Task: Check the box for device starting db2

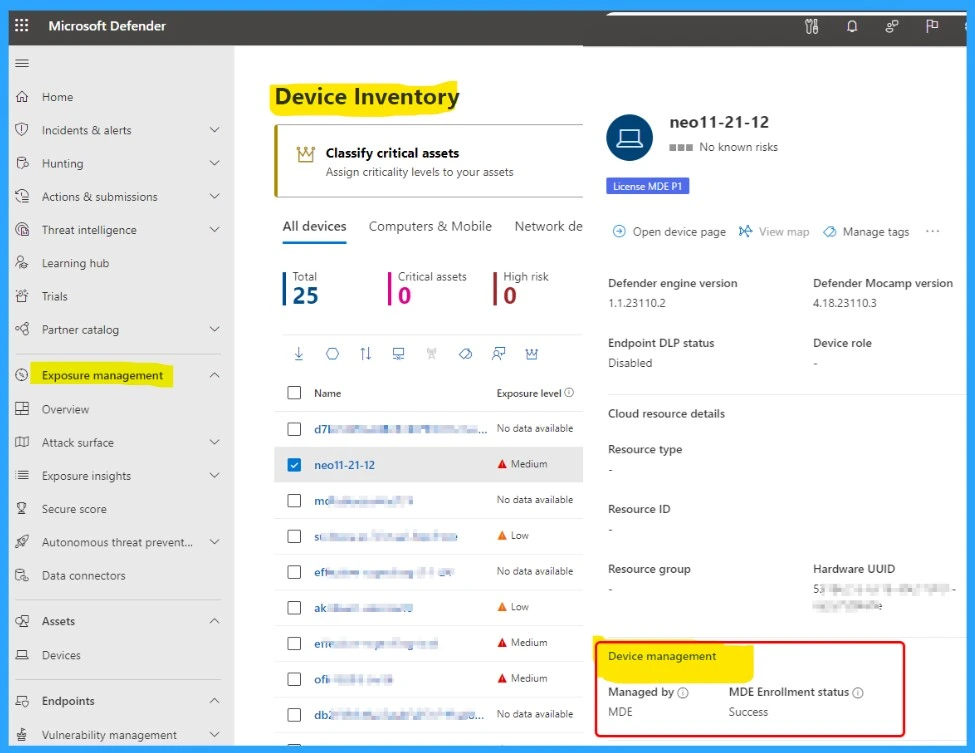Action: coord(294,715)
